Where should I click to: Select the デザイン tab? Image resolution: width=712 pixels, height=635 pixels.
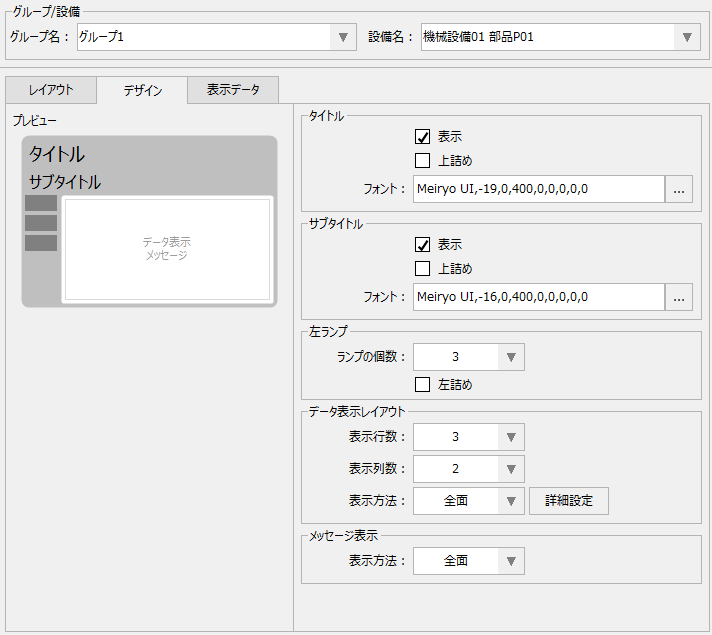142,90
